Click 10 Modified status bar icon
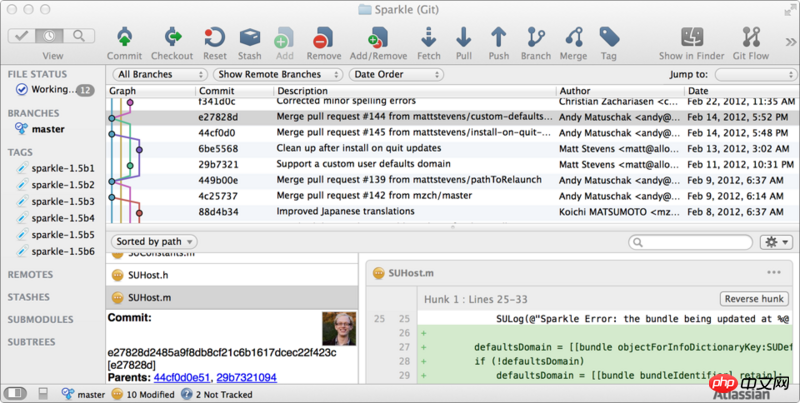Image resolution: width=800 pixels, height=403 pixels. click(117, 394)
